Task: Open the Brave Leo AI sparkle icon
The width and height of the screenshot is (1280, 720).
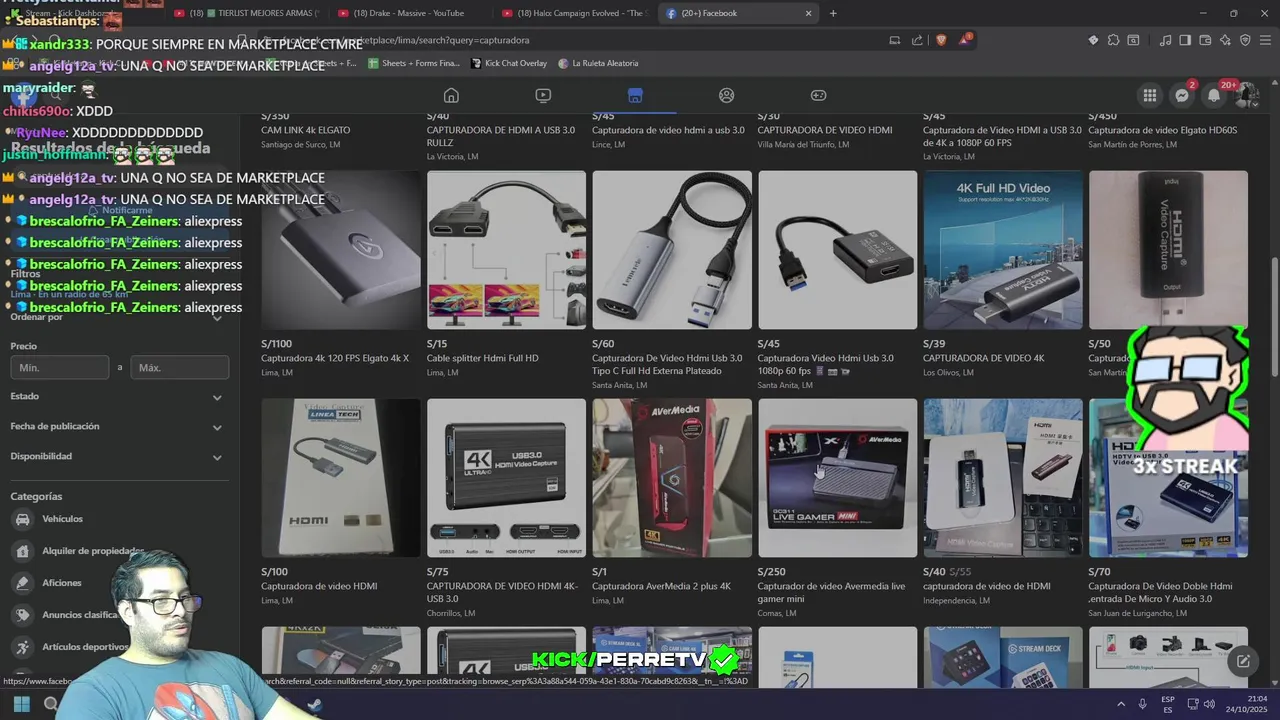Action: coord(1225,40)
